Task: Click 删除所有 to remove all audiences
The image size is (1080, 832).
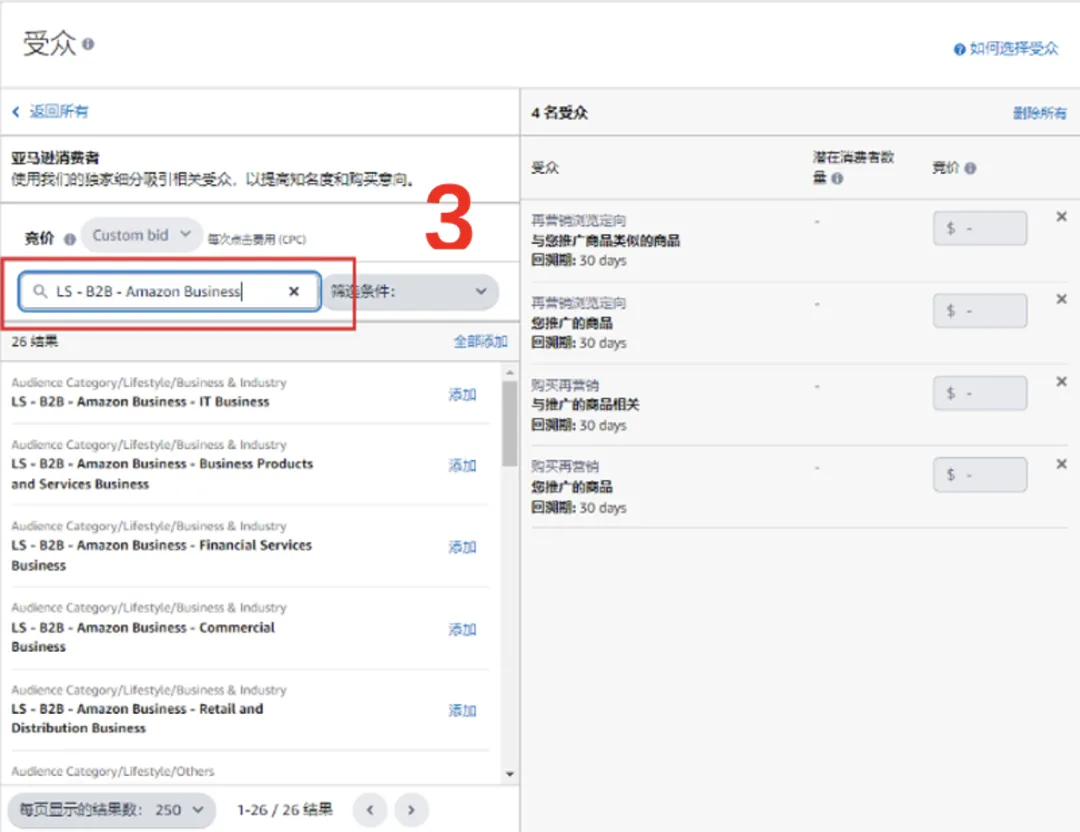Action: 1039,113
